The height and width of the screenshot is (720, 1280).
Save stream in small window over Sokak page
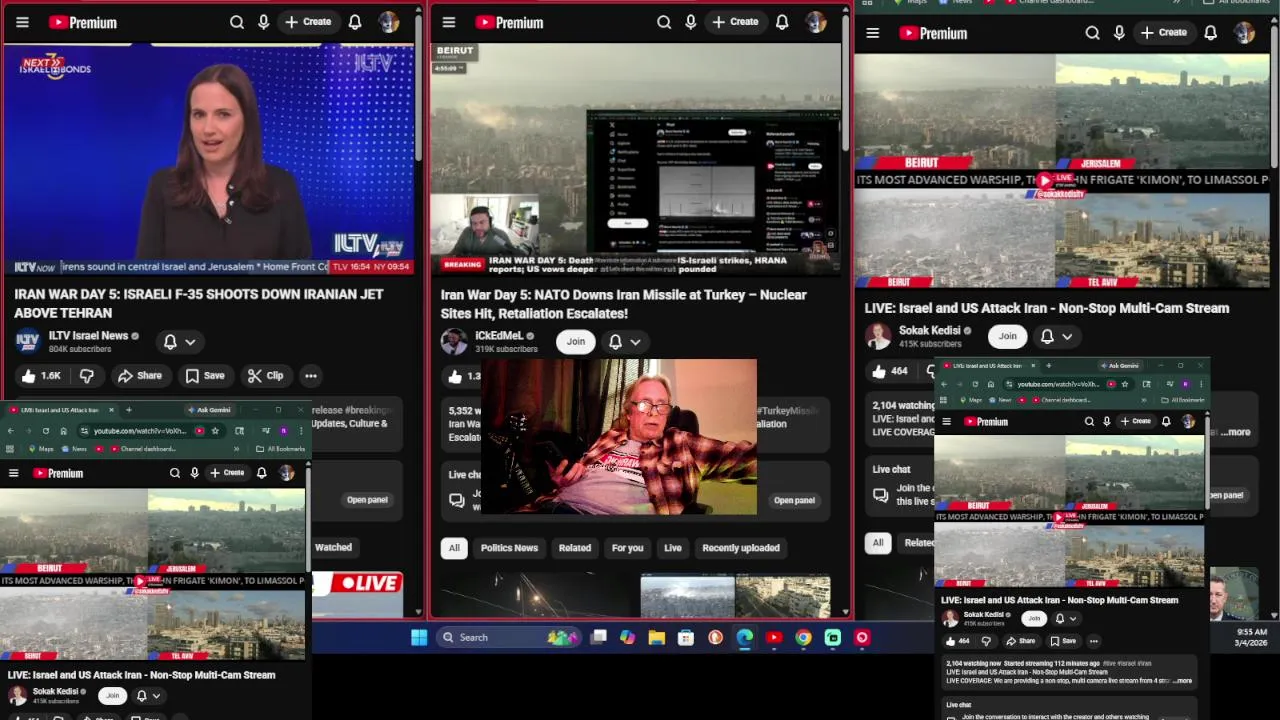click(1063, 641)
